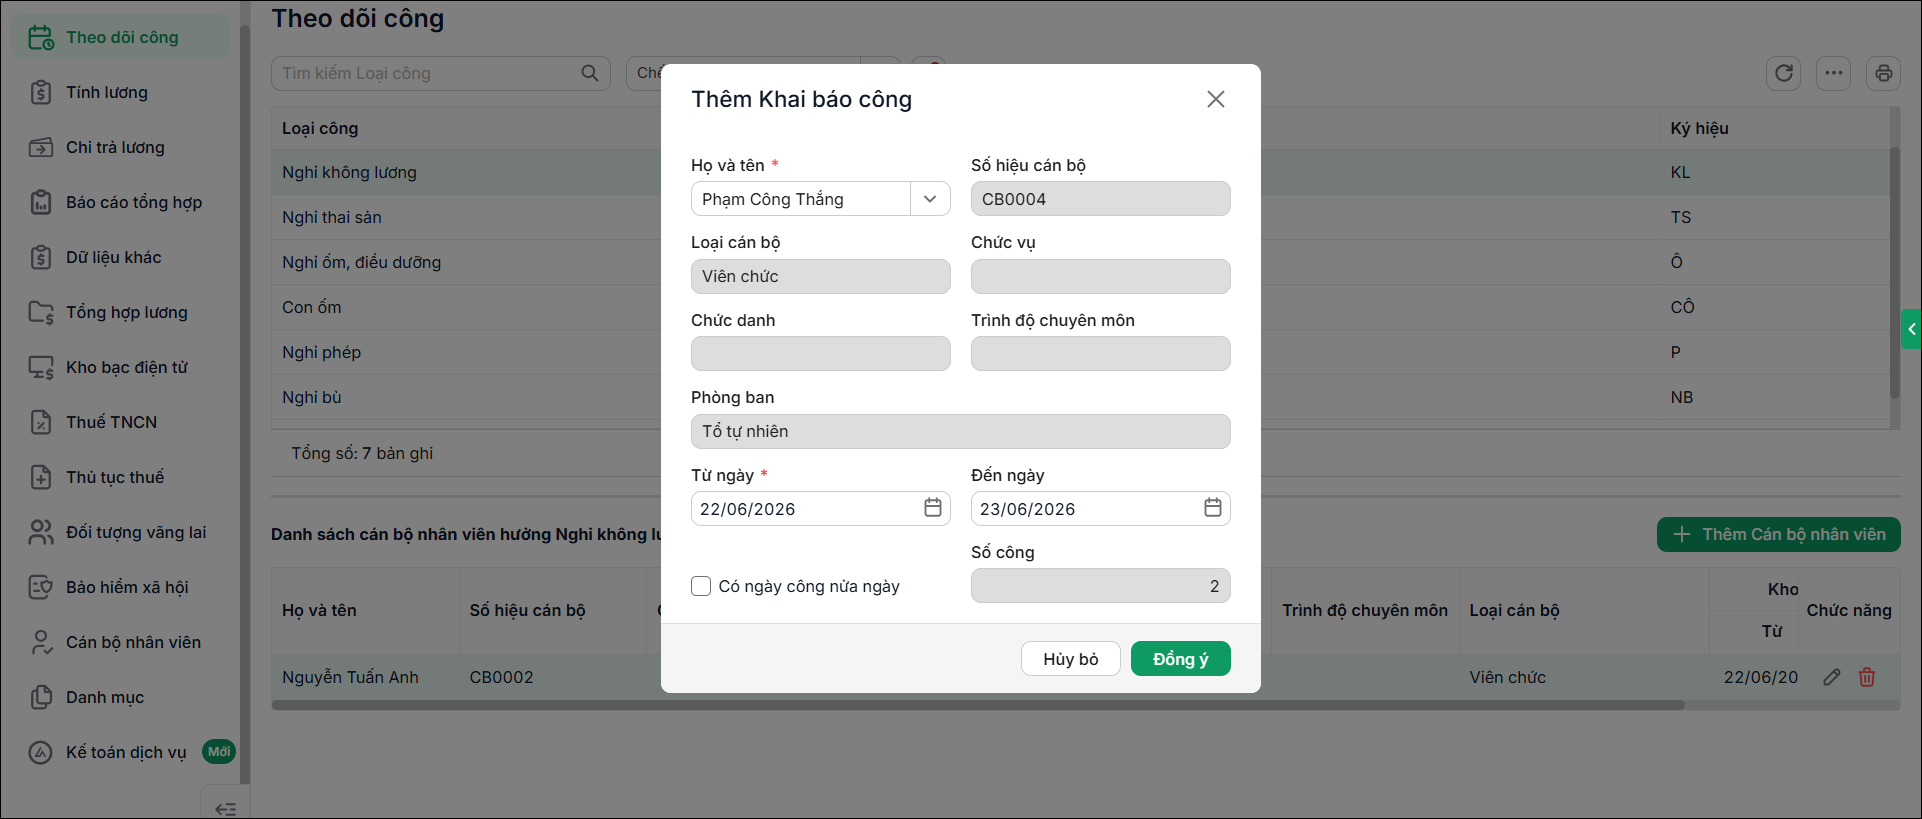Screen dimensions: 1922x819
Task: Click the Họ và tên name field
Action: pyautogui.click(x=801, y=199)
